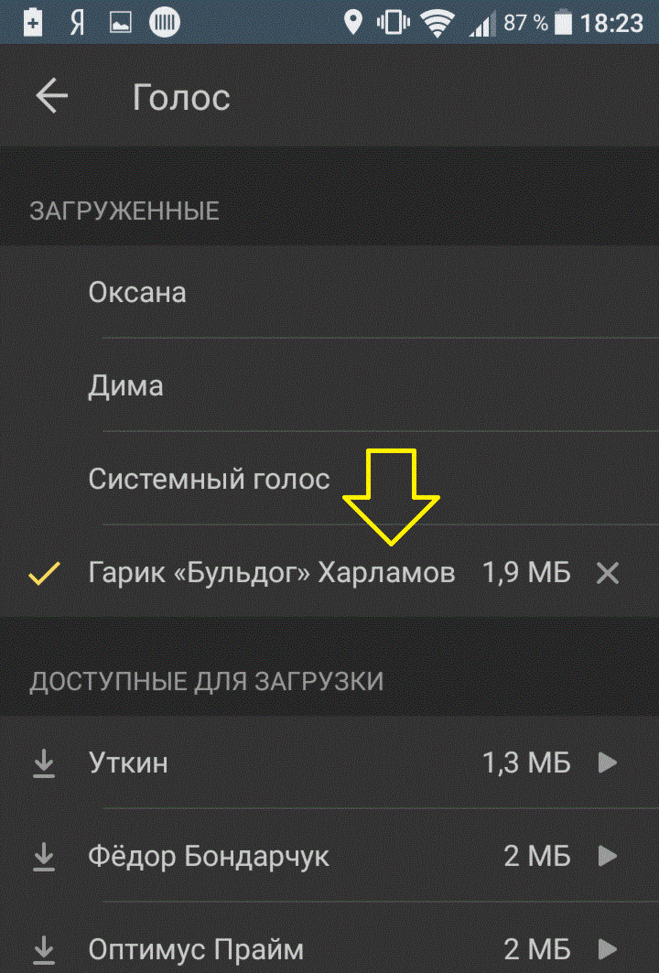Tap the Оптимус Прайм voice label
Screen dimensions: 659x973
(x=196, y=949)
